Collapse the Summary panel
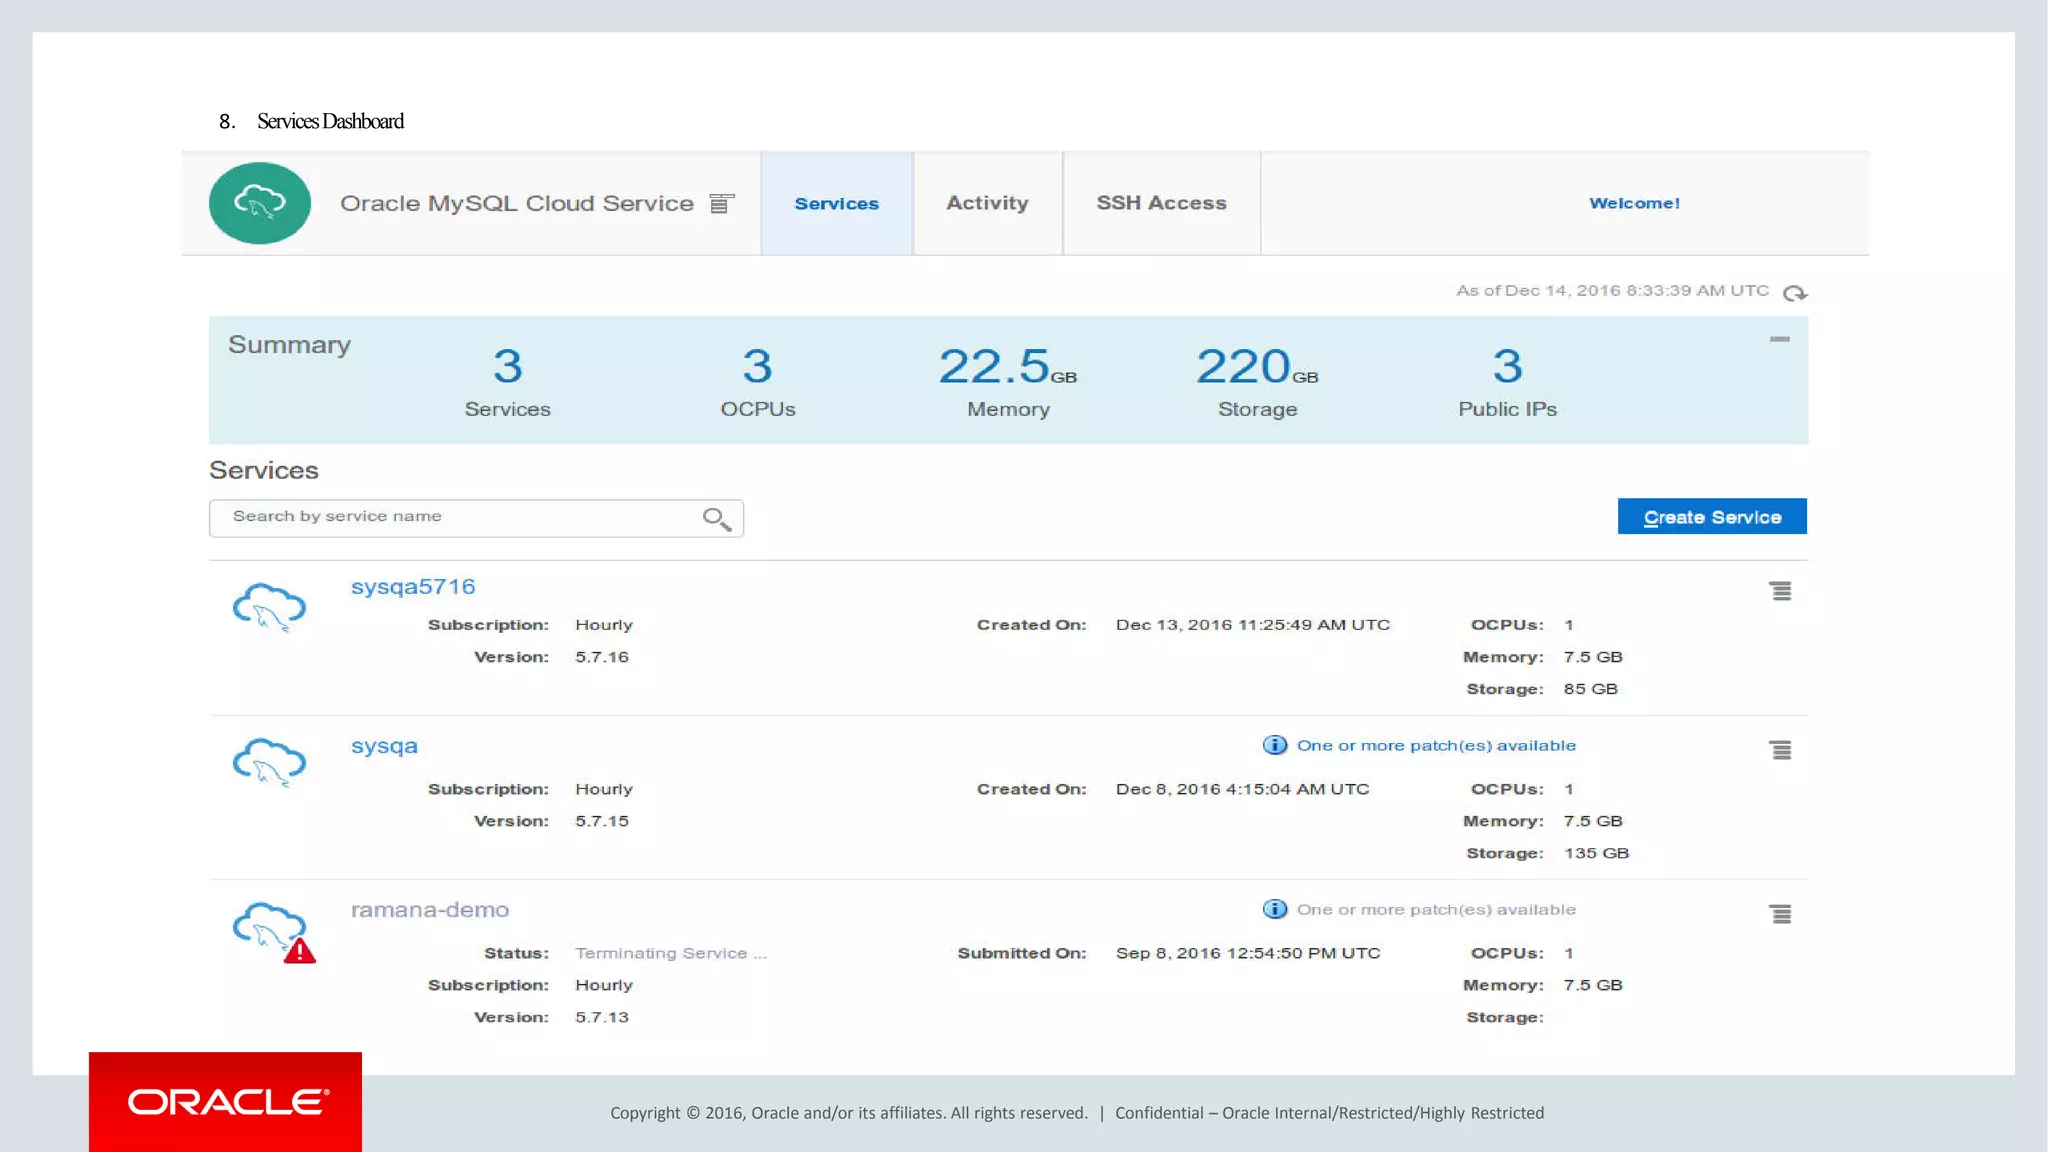This screenshot has width=2048, height=1152. [1779, 339]
